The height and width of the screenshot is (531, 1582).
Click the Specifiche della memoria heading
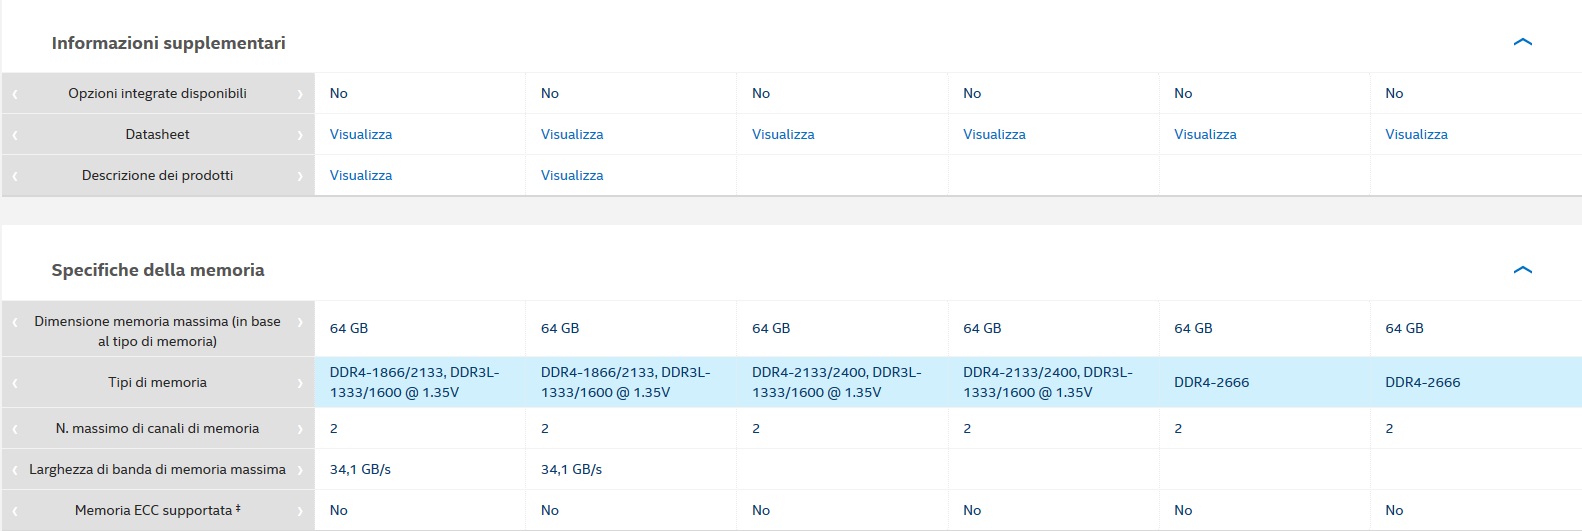(x=158, y=270)
